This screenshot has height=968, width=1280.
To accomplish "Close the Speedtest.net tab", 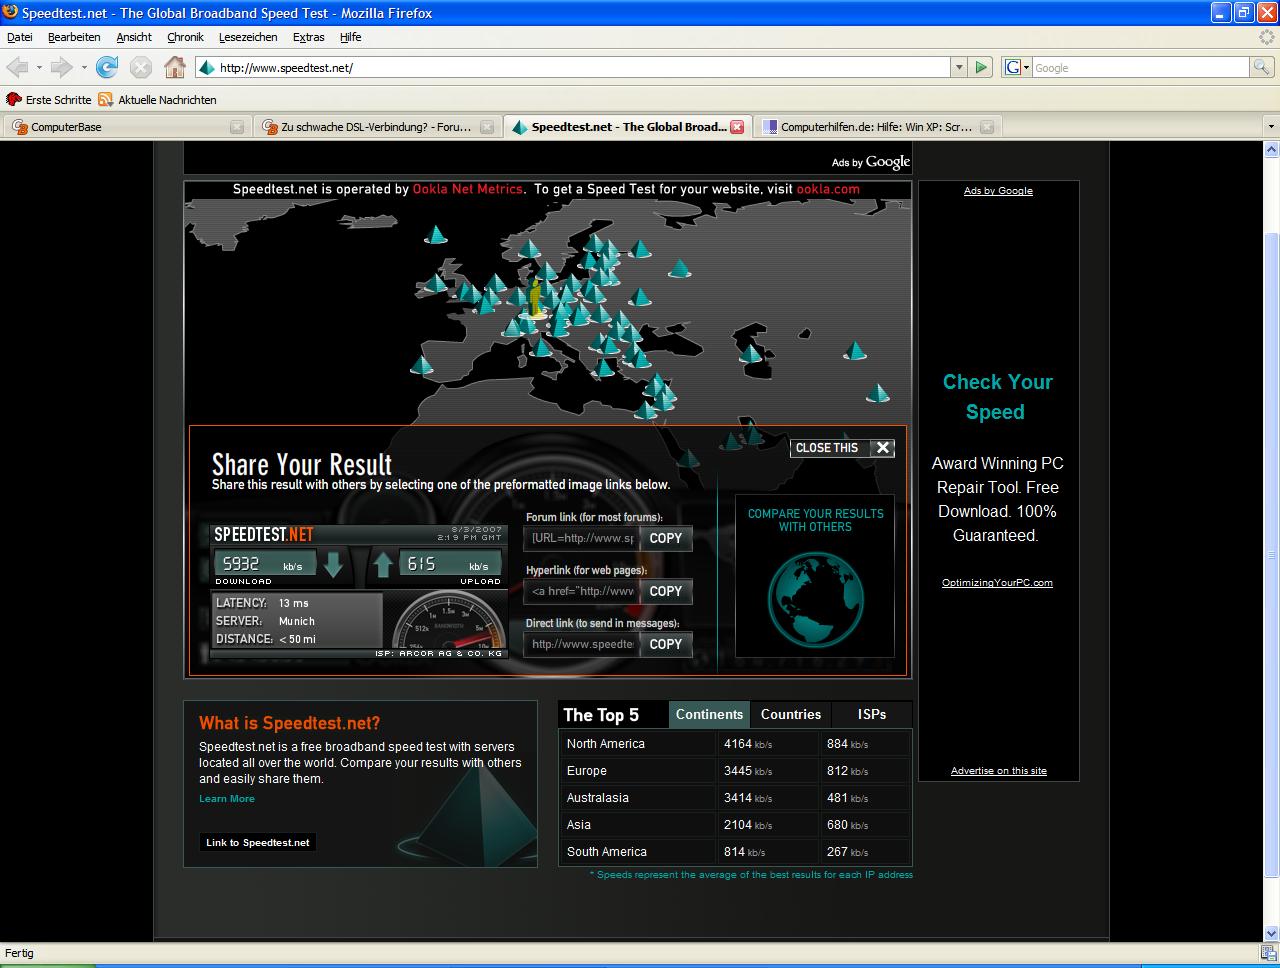I will pos(737,127).
